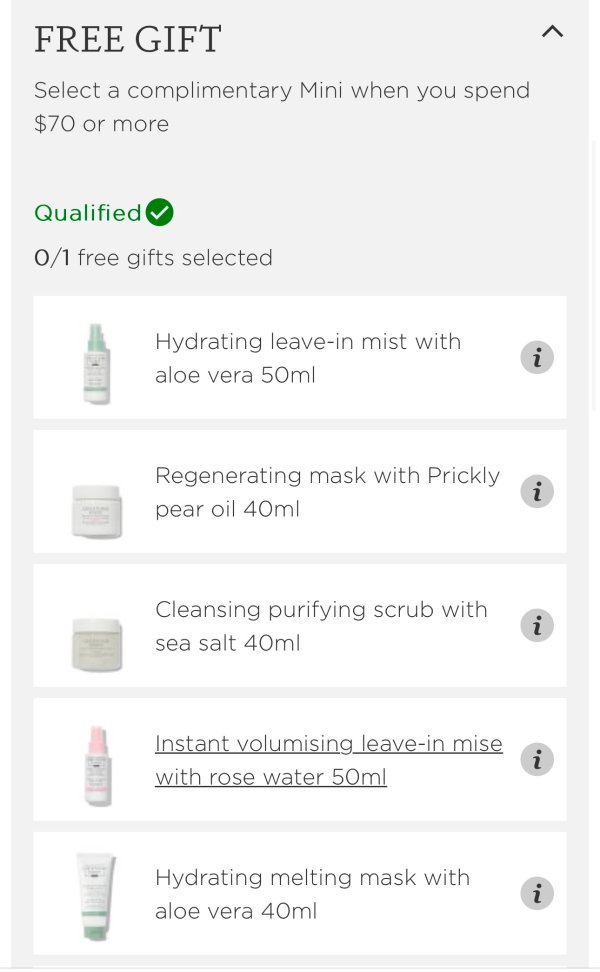600x972 pixels.
Task: Click the green Qualified checkmark icon
Action: click(x=160, y=213)
